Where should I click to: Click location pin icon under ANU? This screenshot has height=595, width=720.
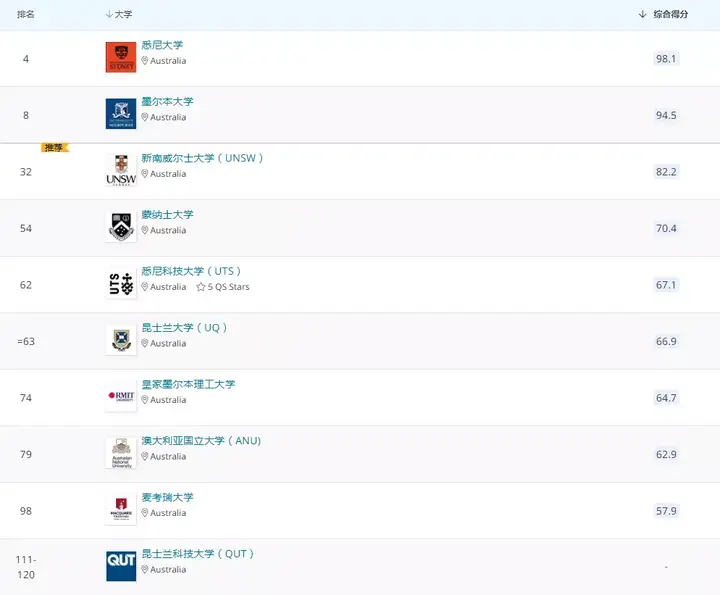coord(145,456)
